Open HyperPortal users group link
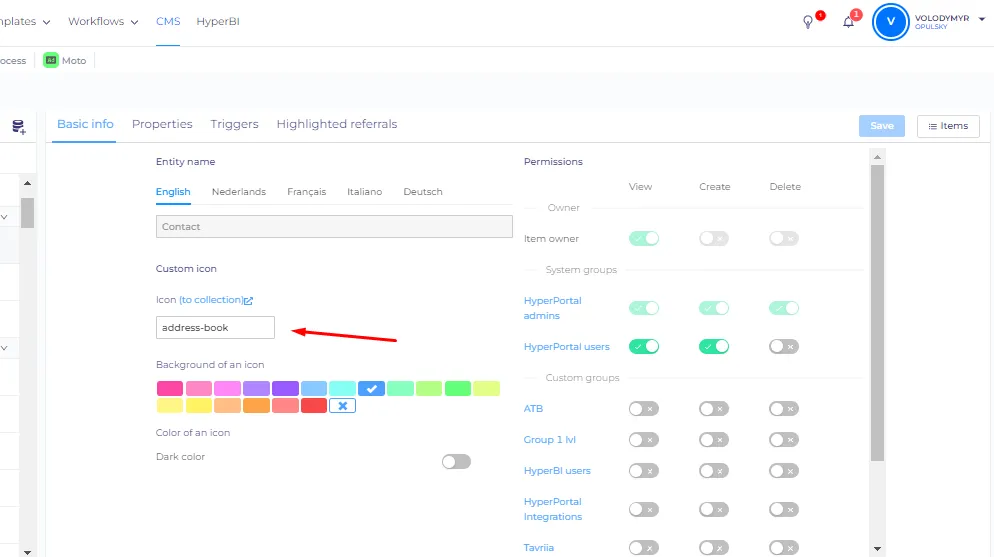The image size is (994, 557). click(566, 347)
